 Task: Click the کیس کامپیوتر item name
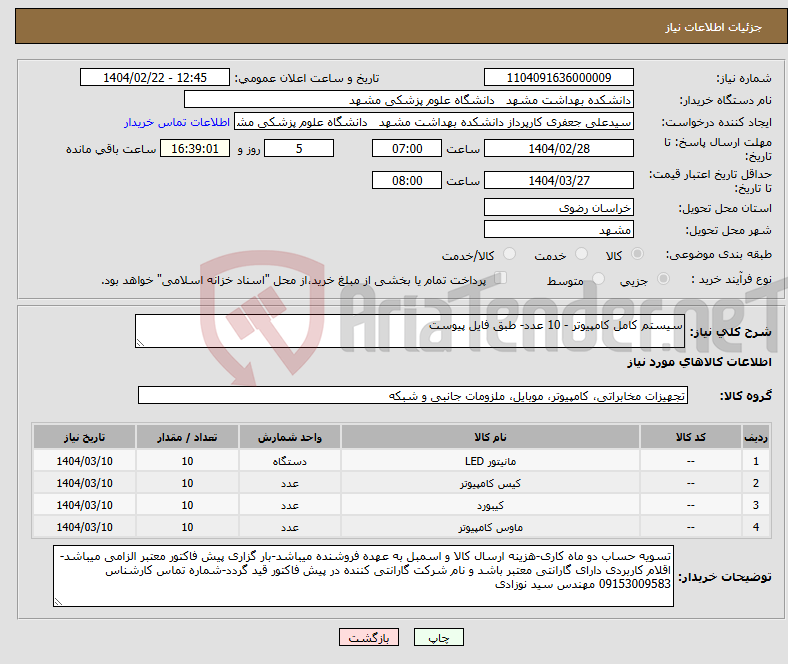(x=490, y=483)
